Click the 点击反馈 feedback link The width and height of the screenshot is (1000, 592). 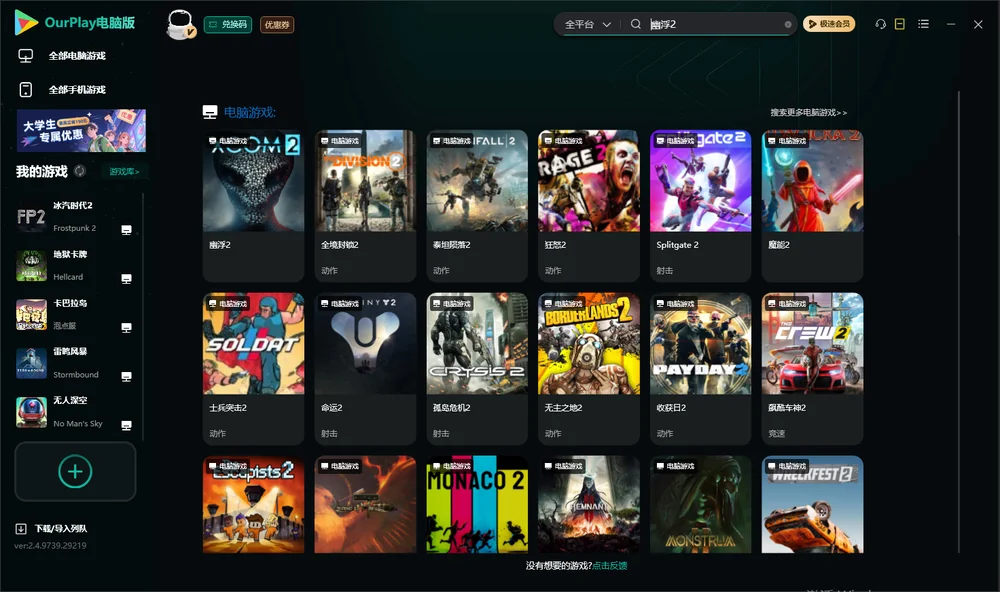pos(610,565)
